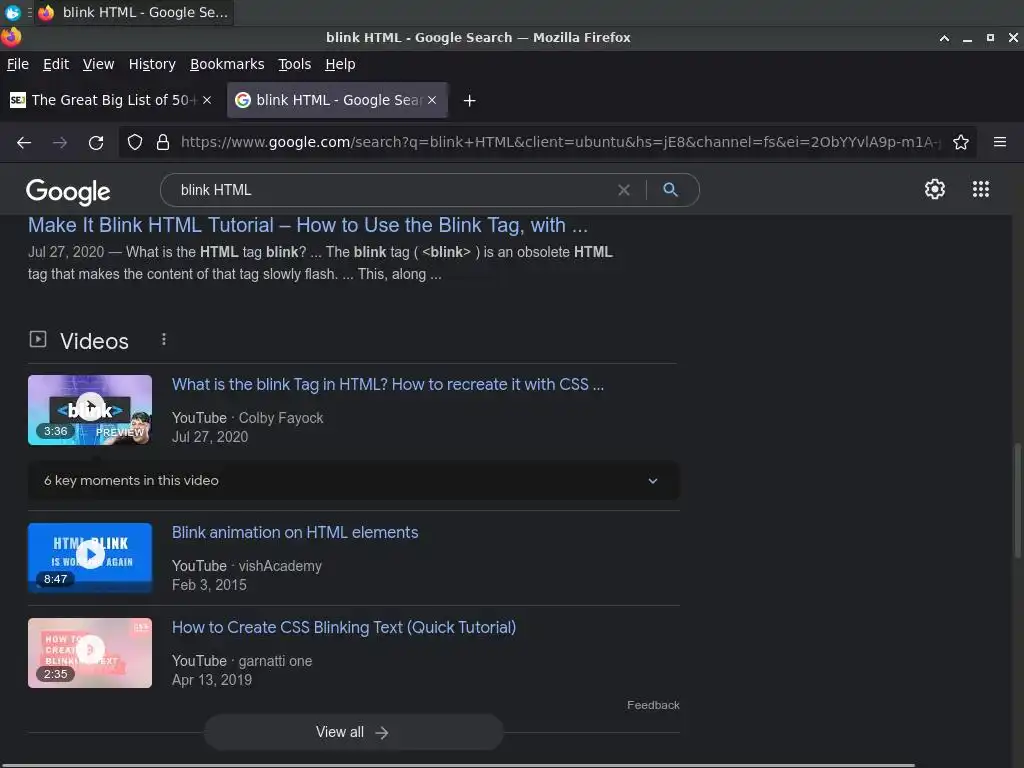Open How to Create CSS Blinking Text link

[344, 628]
